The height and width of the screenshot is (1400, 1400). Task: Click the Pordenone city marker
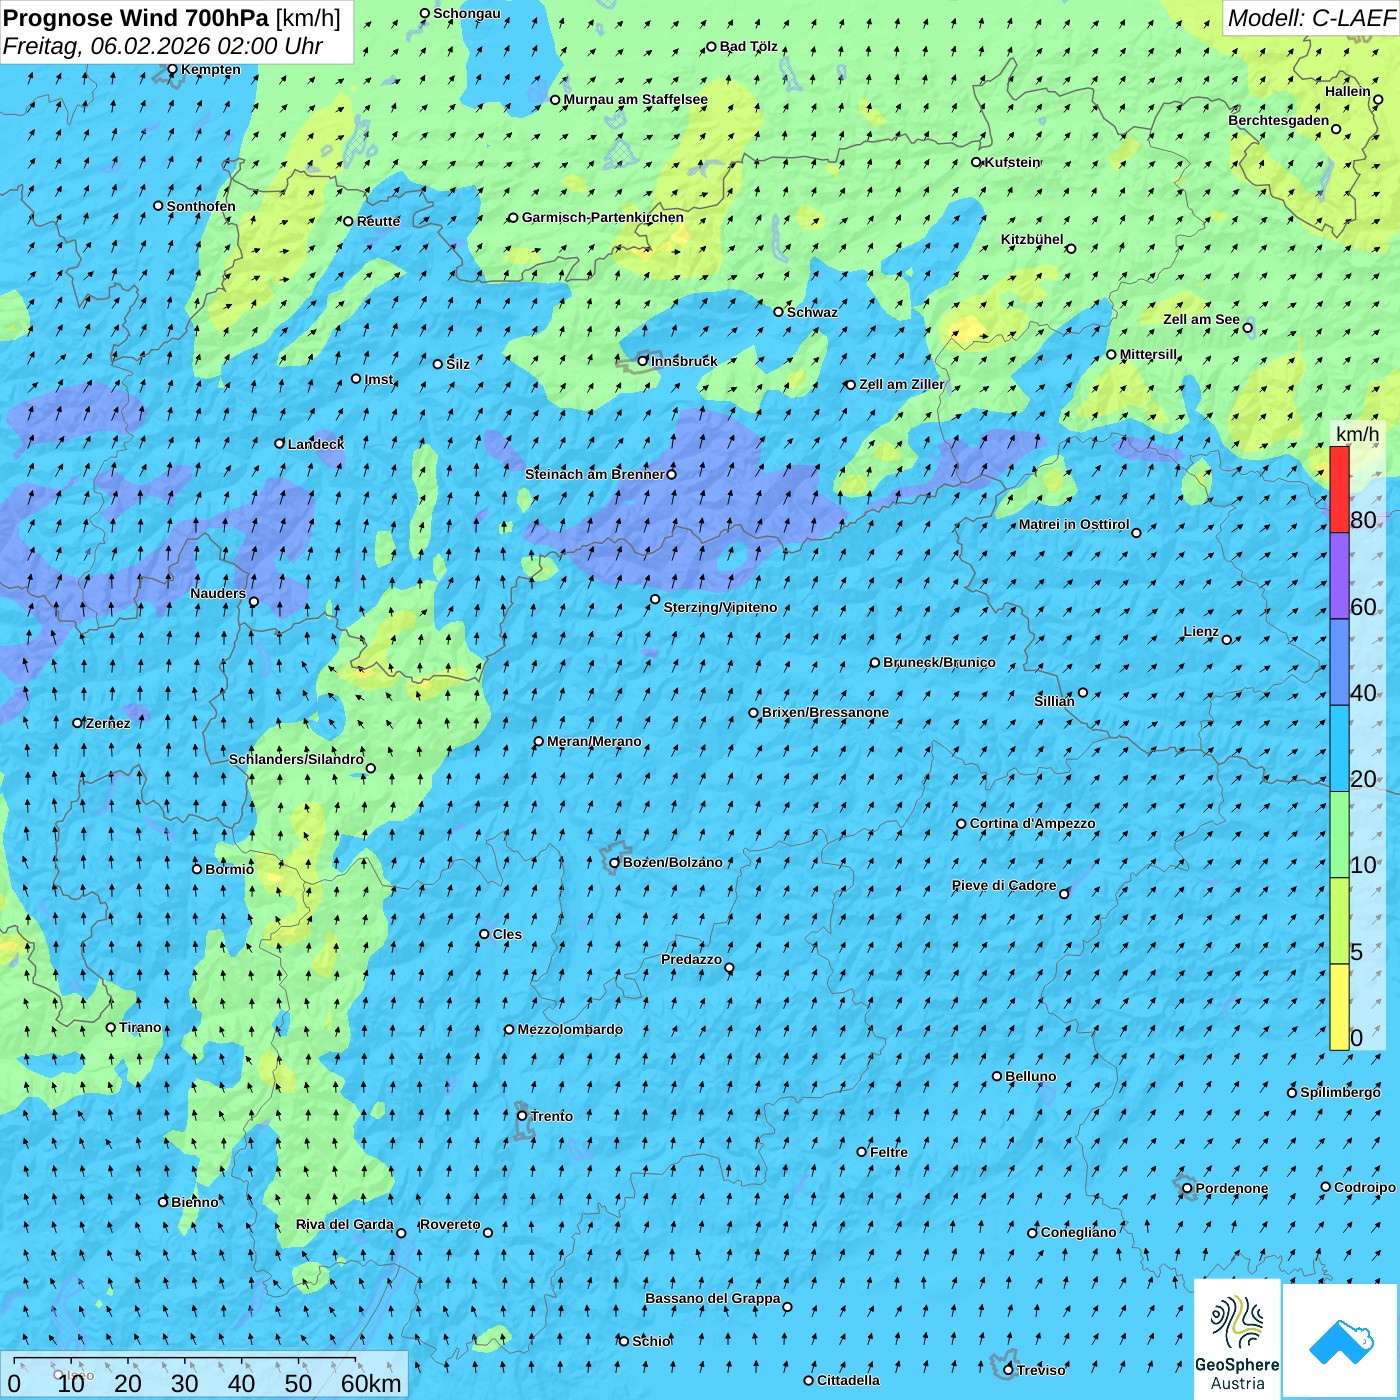click(x=1187, y=1189)
